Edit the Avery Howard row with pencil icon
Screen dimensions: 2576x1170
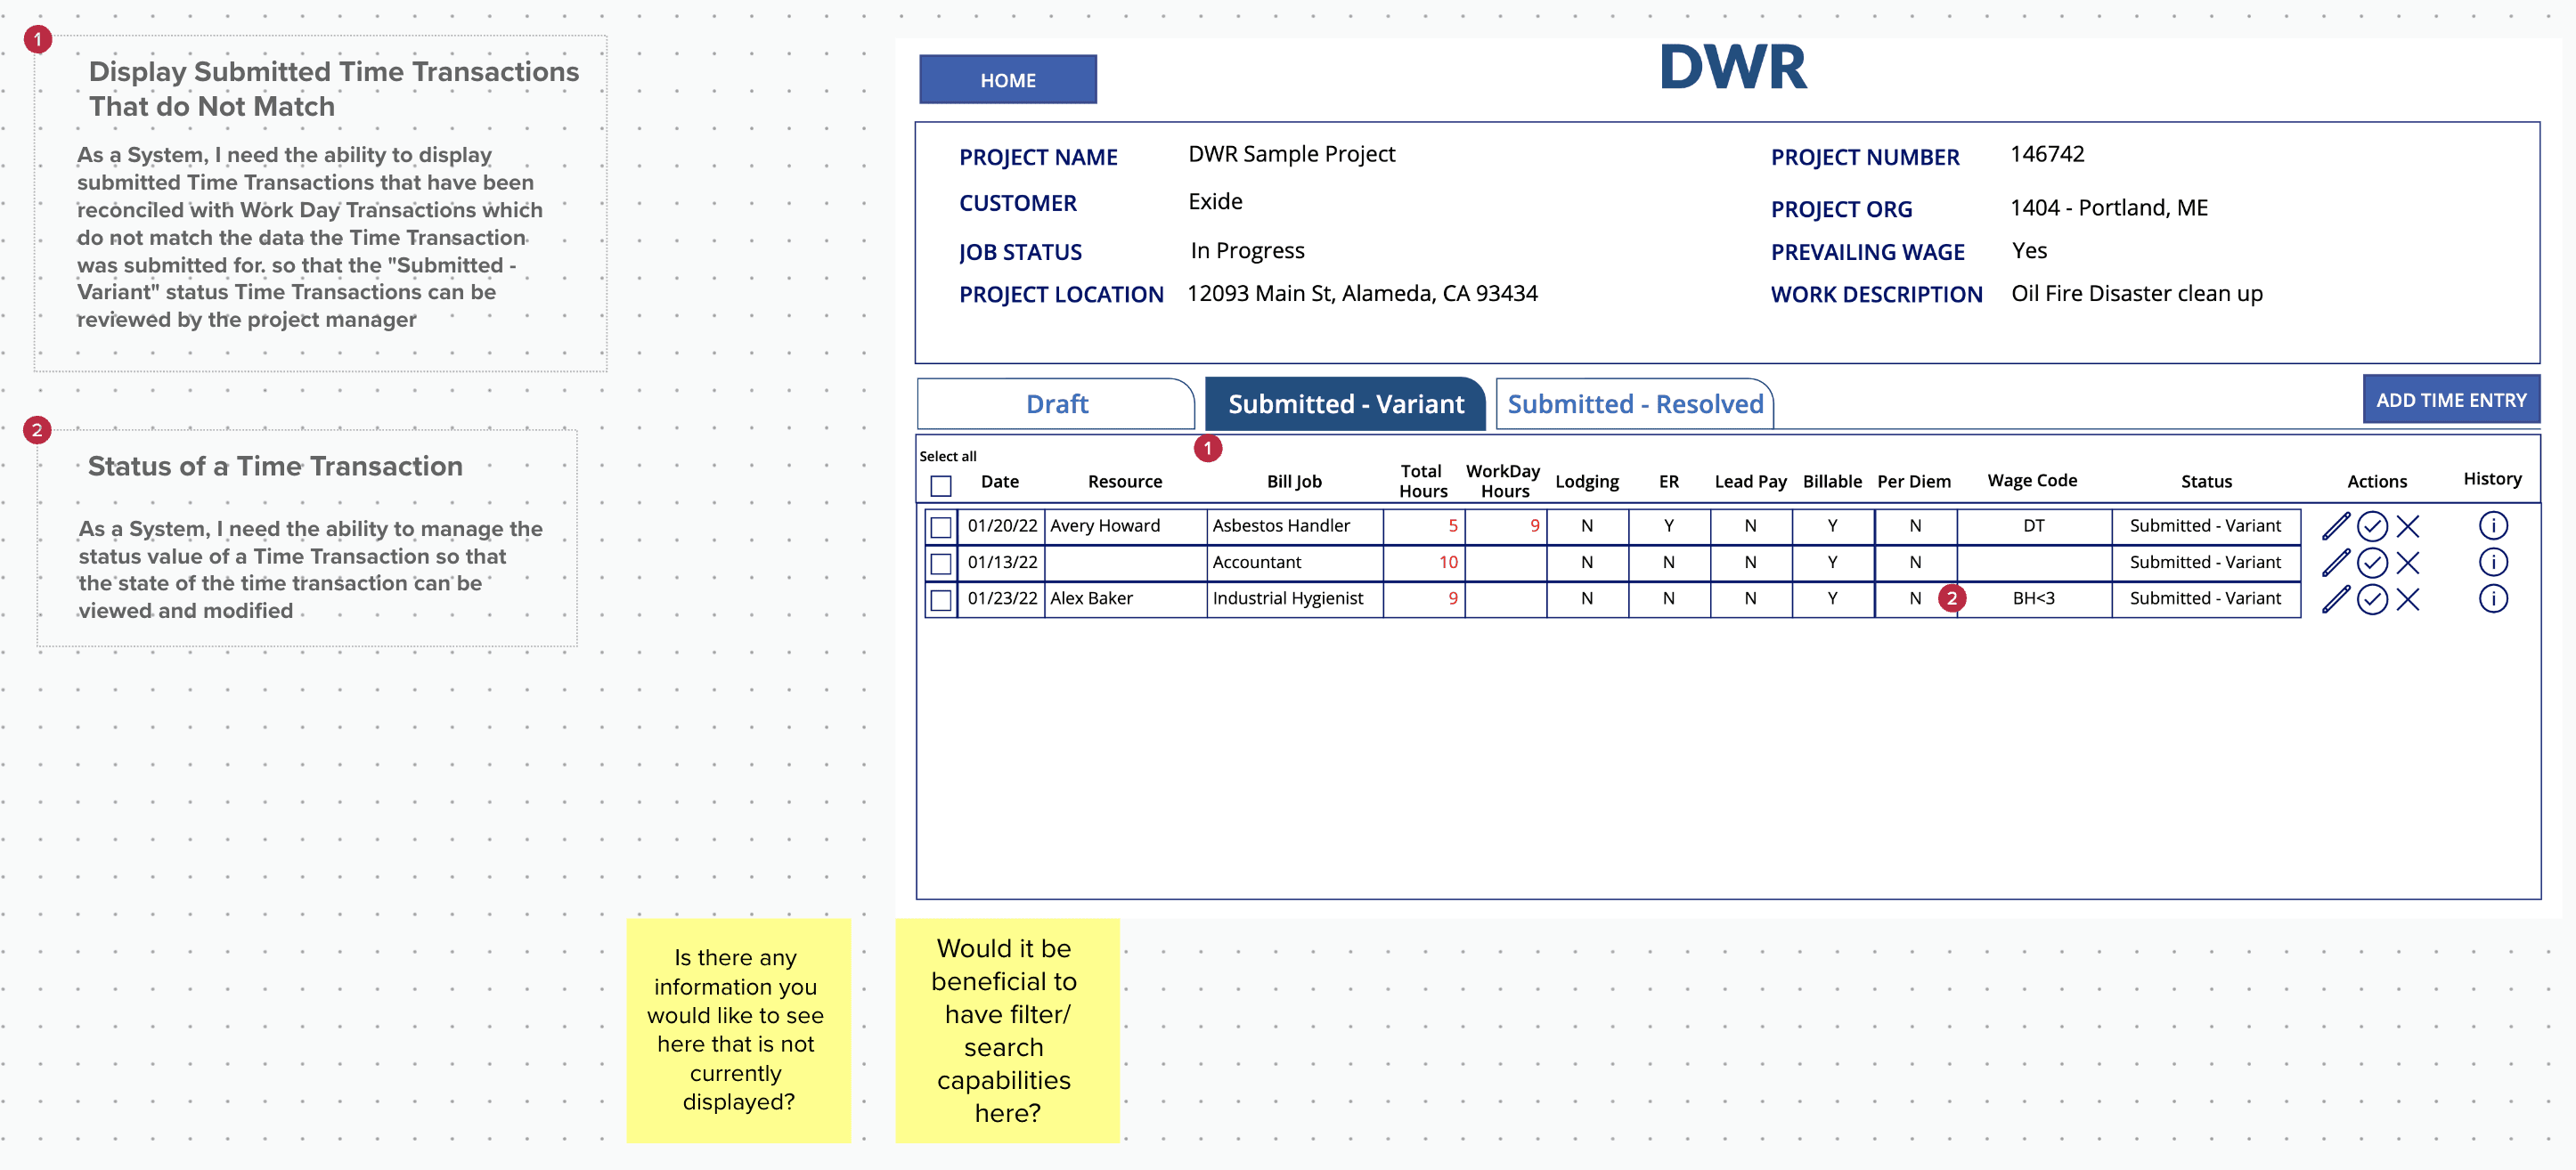coord(2335,526)
